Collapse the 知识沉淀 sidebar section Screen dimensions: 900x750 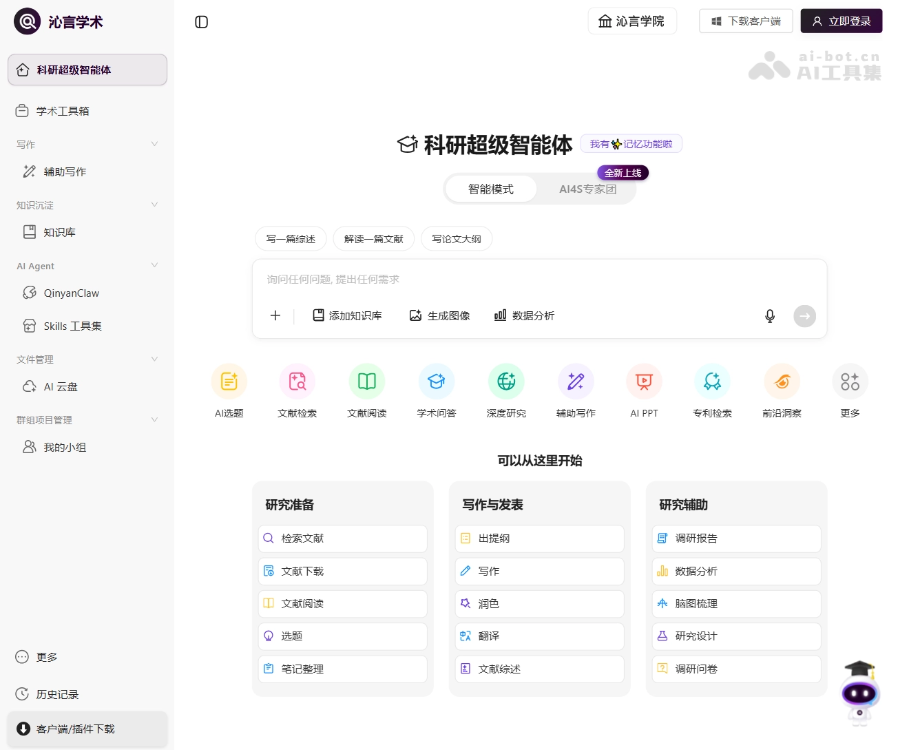coord(154,205)
